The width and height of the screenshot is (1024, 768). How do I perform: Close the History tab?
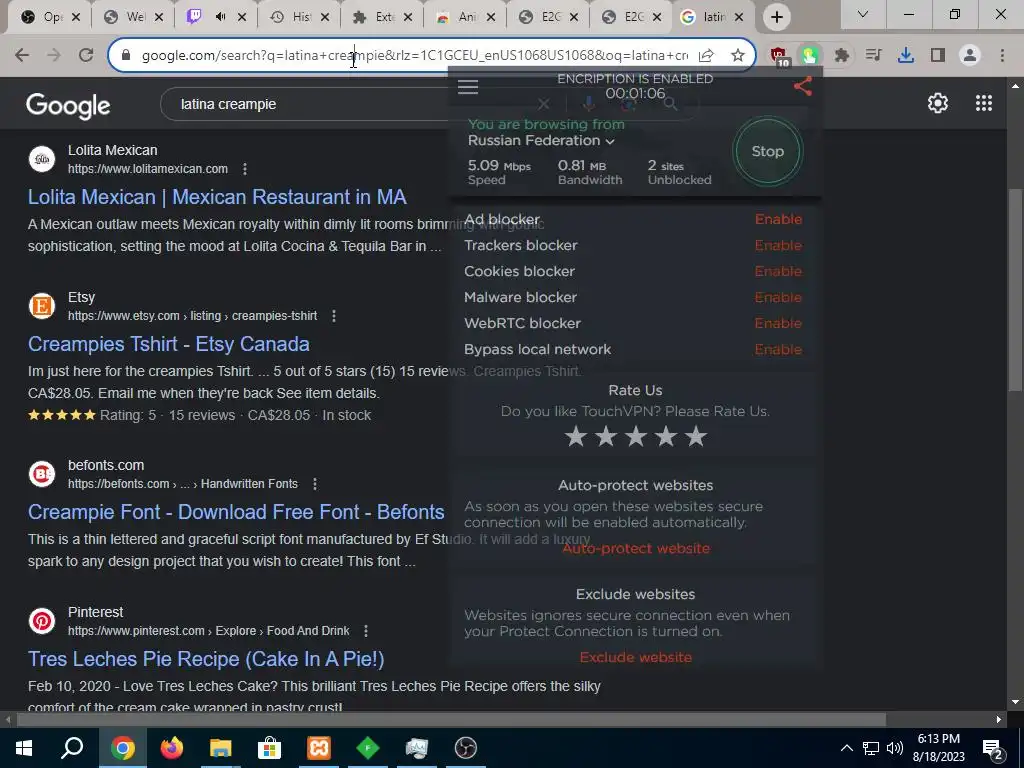coord(325,18)
